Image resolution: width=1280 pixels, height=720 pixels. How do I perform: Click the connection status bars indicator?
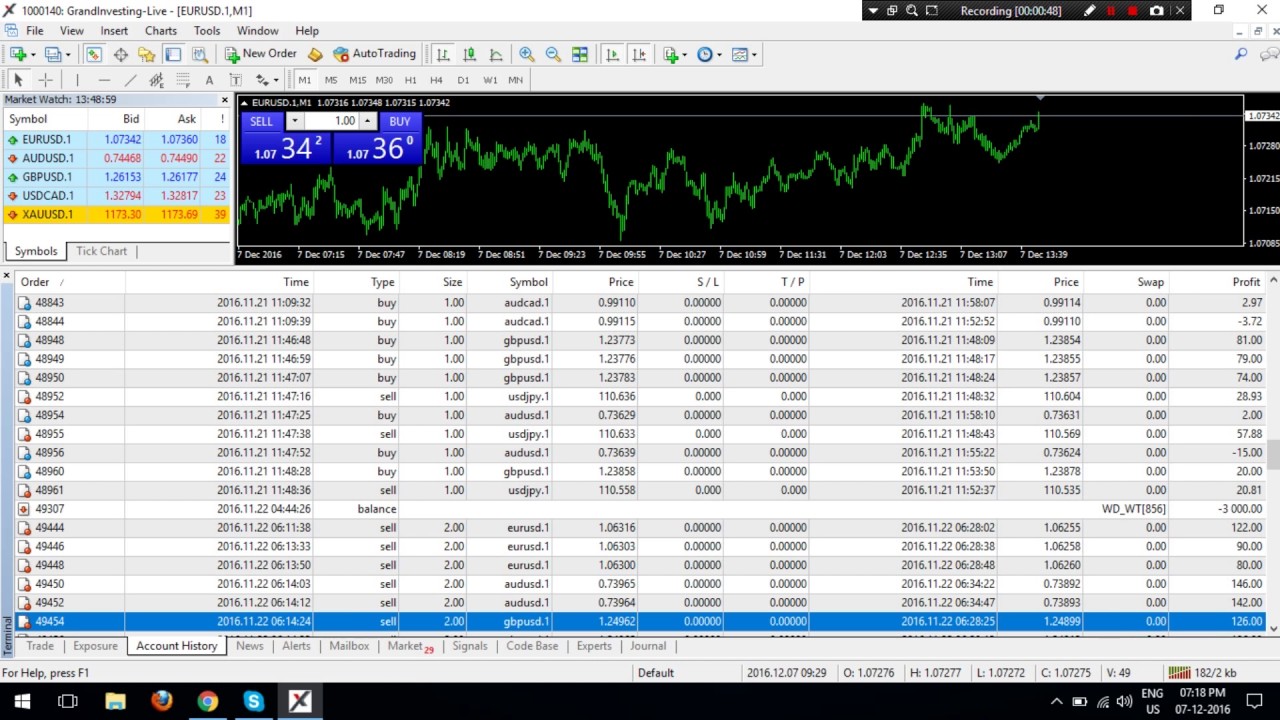point(1179,673)
